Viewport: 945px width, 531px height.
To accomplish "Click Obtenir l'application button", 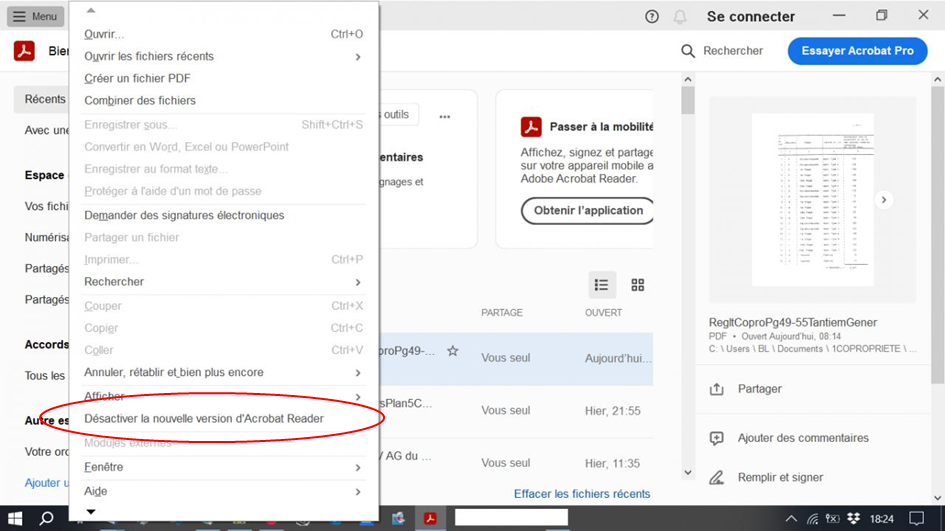I will point(588,210).
